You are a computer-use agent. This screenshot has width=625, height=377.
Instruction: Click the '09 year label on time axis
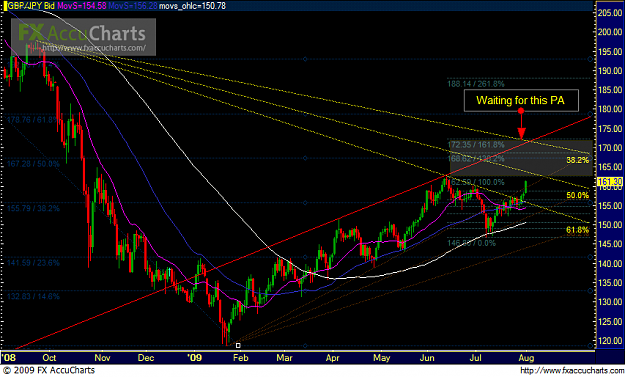pos(195,357)
